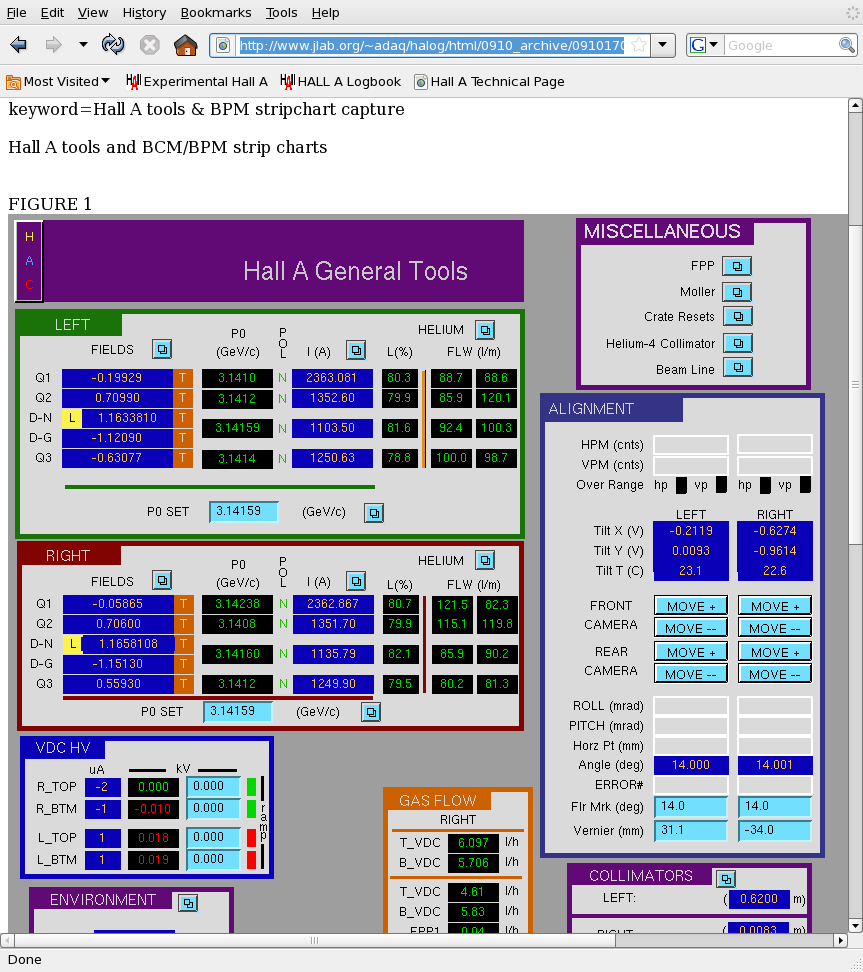
Task: Open the Beam Line display icon
Action: 738,368
